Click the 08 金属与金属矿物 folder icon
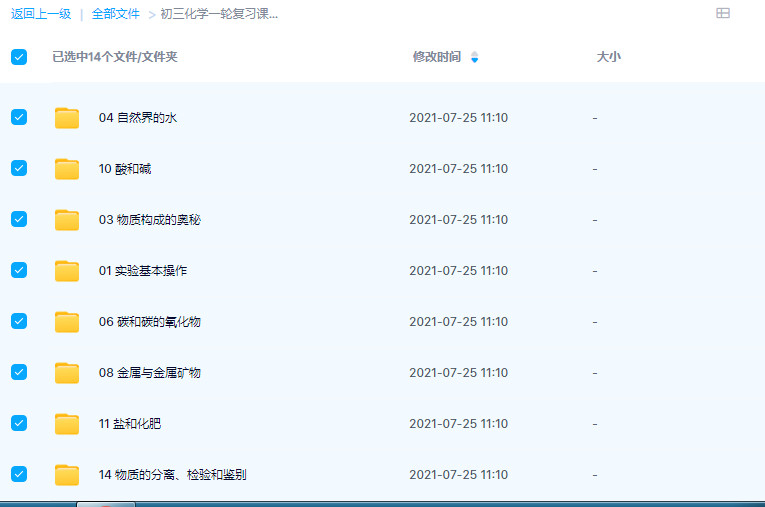 click(x=67, y=373)
